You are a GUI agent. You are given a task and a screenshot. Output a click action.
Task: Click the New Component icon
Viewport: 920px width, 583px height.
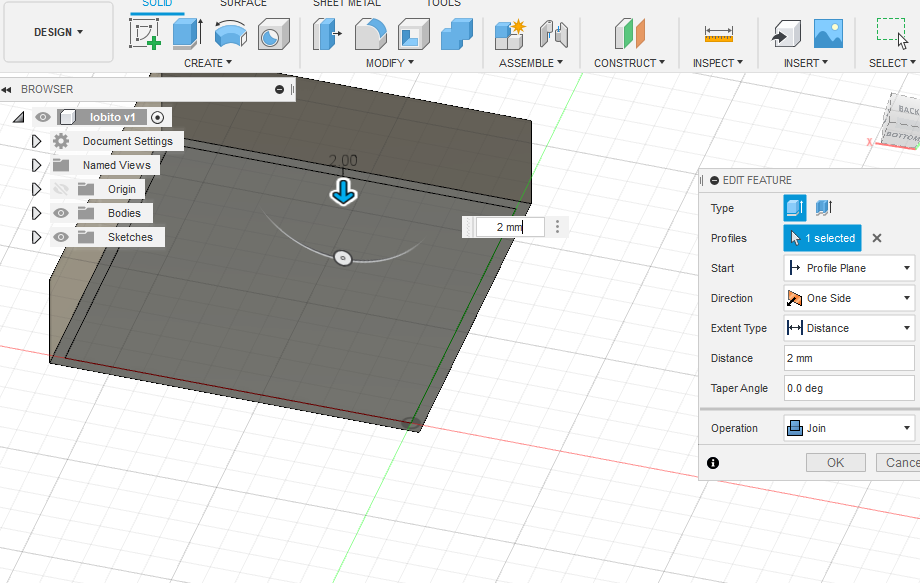[x=510, y=34]
